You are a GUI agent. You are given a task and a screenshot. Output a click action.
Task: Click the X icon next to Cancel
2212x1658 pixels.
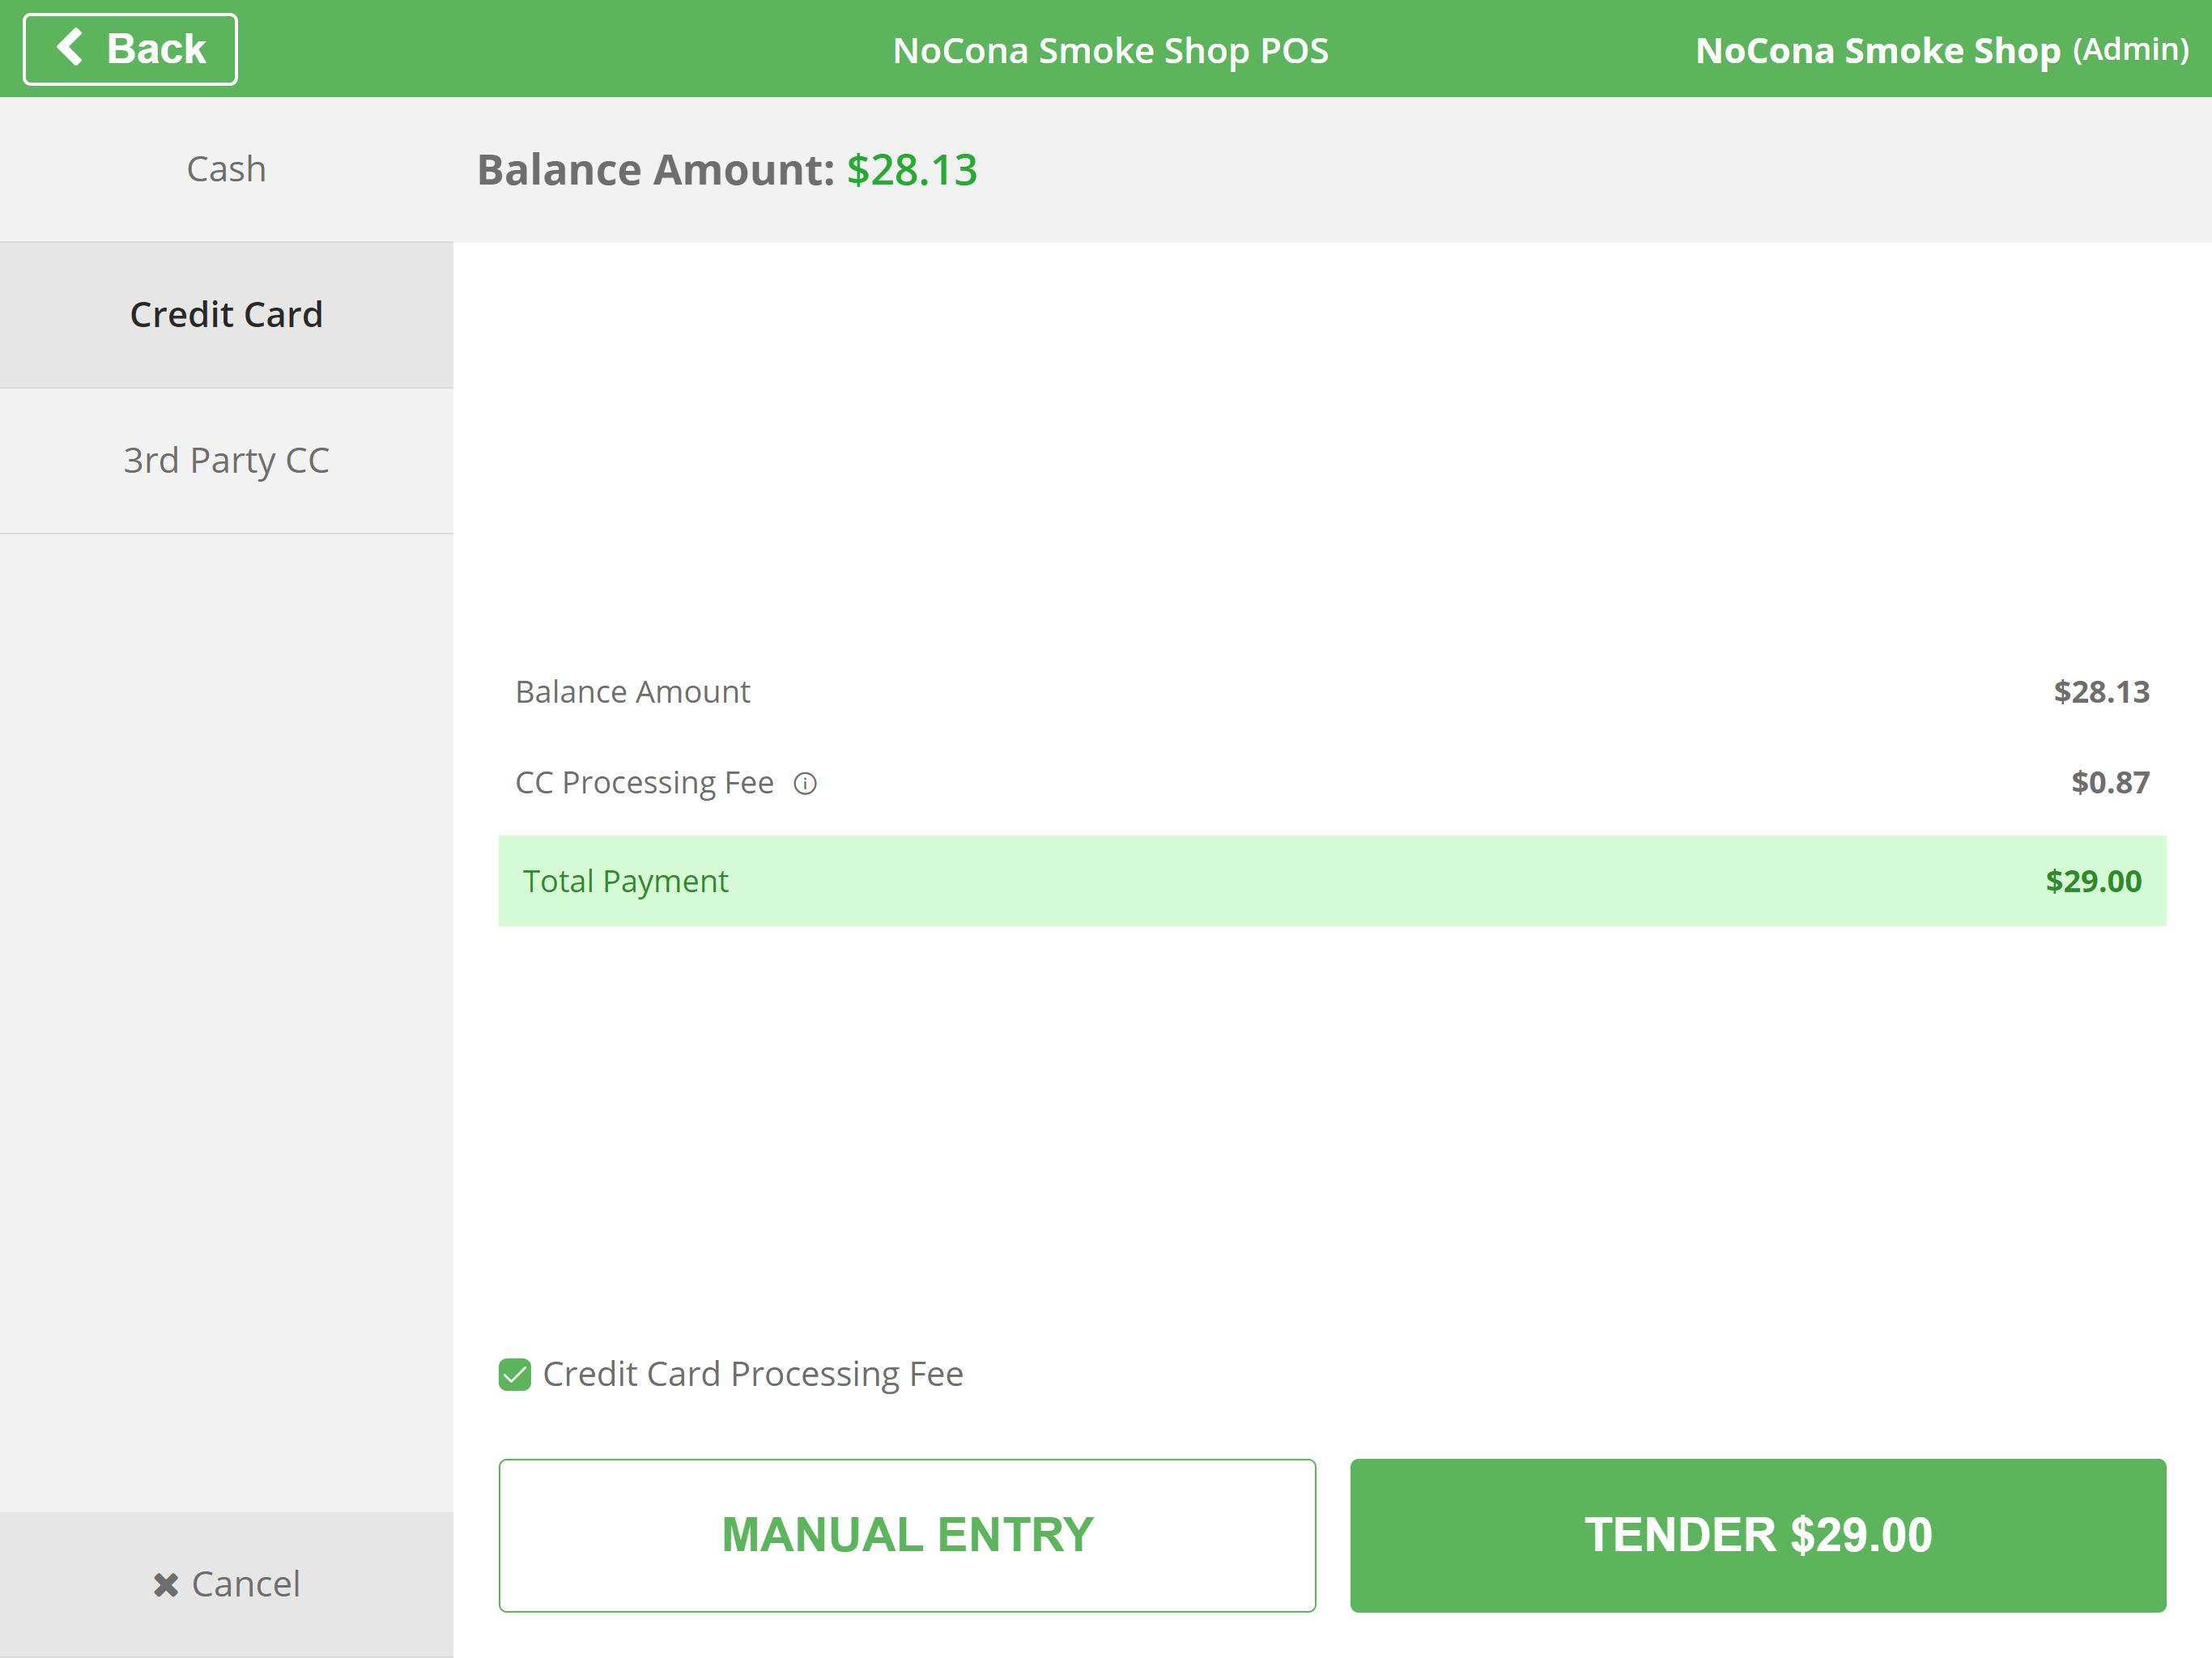[x=166, y=1584]
